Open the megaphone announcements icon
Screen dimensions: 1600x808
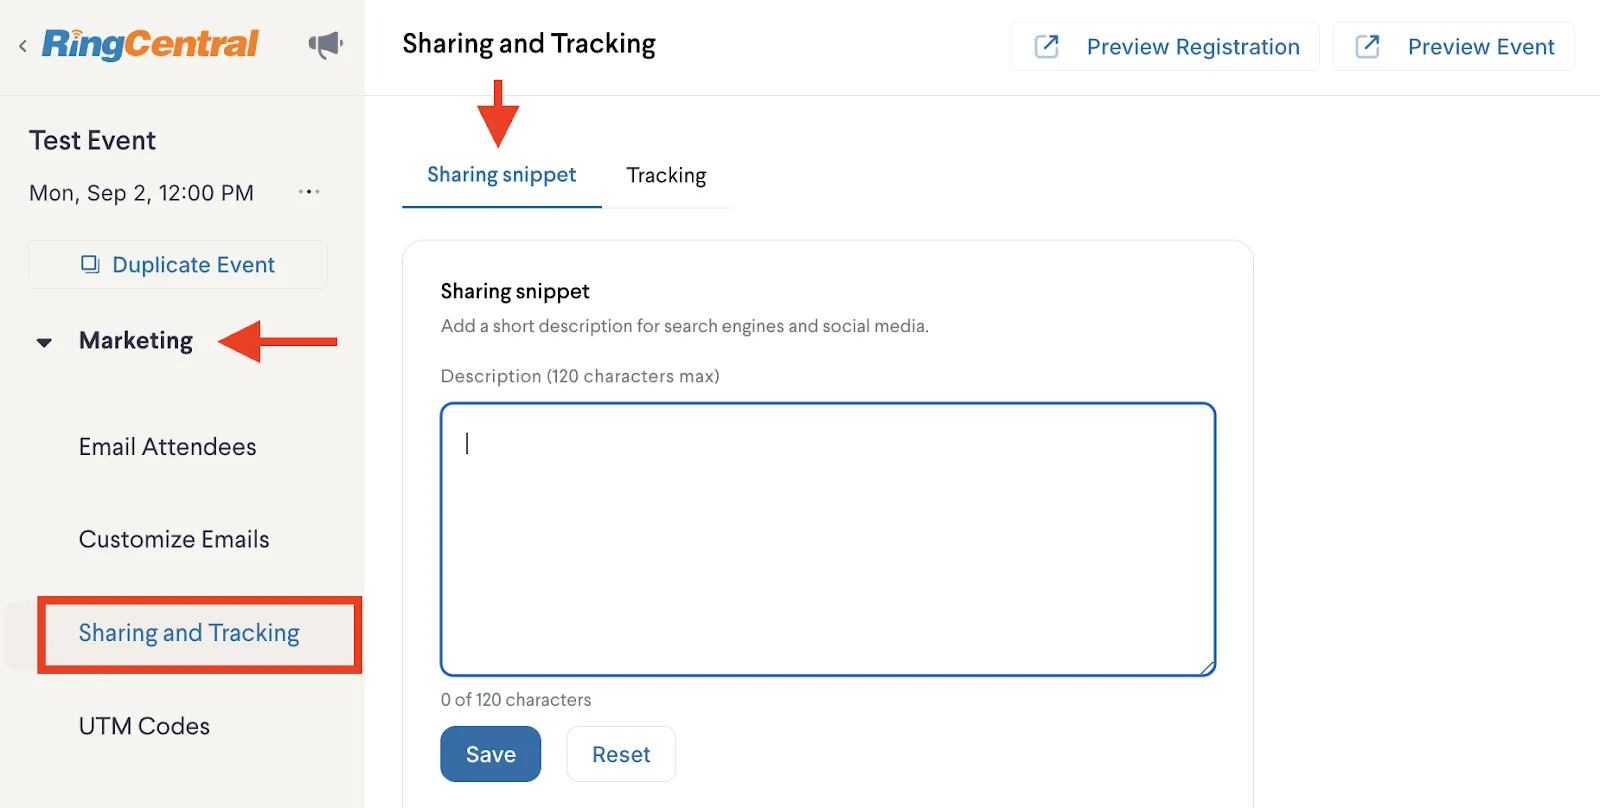[x=325, y=44]
